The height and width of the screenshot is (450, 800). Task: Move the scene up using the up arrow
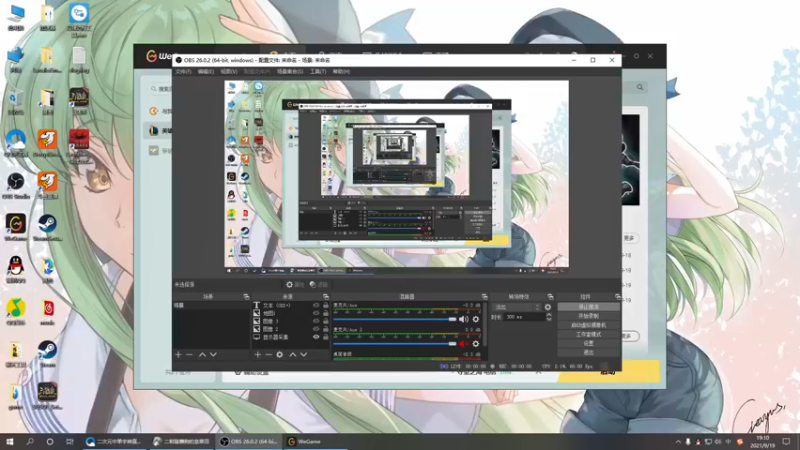[x=202, y=355]
